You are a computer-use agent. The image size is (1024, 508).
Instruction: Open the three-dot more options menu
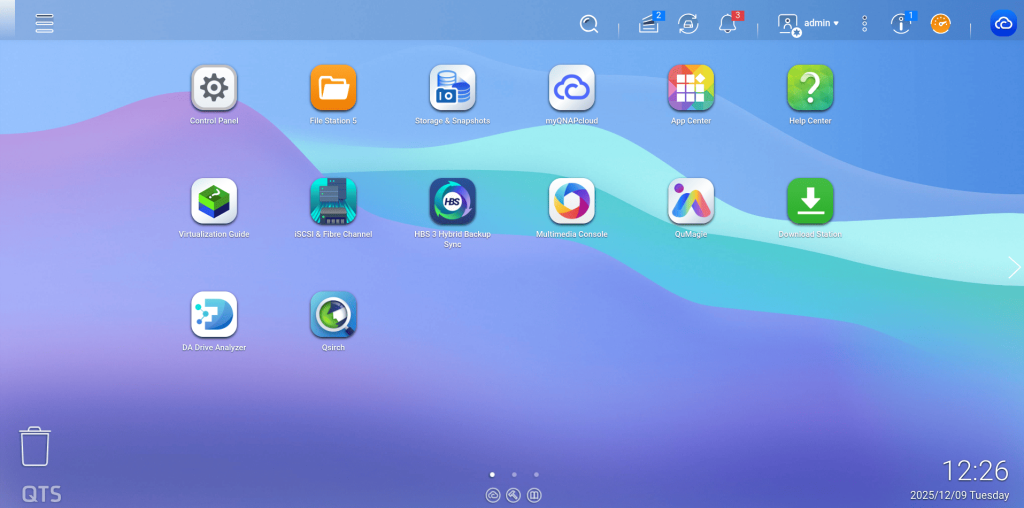[865, 23]
